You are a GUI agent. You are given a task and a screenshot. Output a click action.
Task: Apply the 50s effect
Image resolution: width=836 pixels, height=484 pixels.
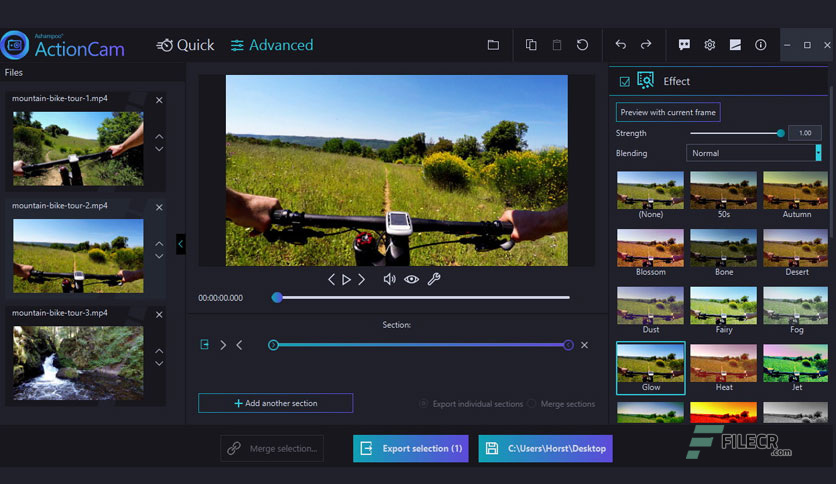click(724, 195)
